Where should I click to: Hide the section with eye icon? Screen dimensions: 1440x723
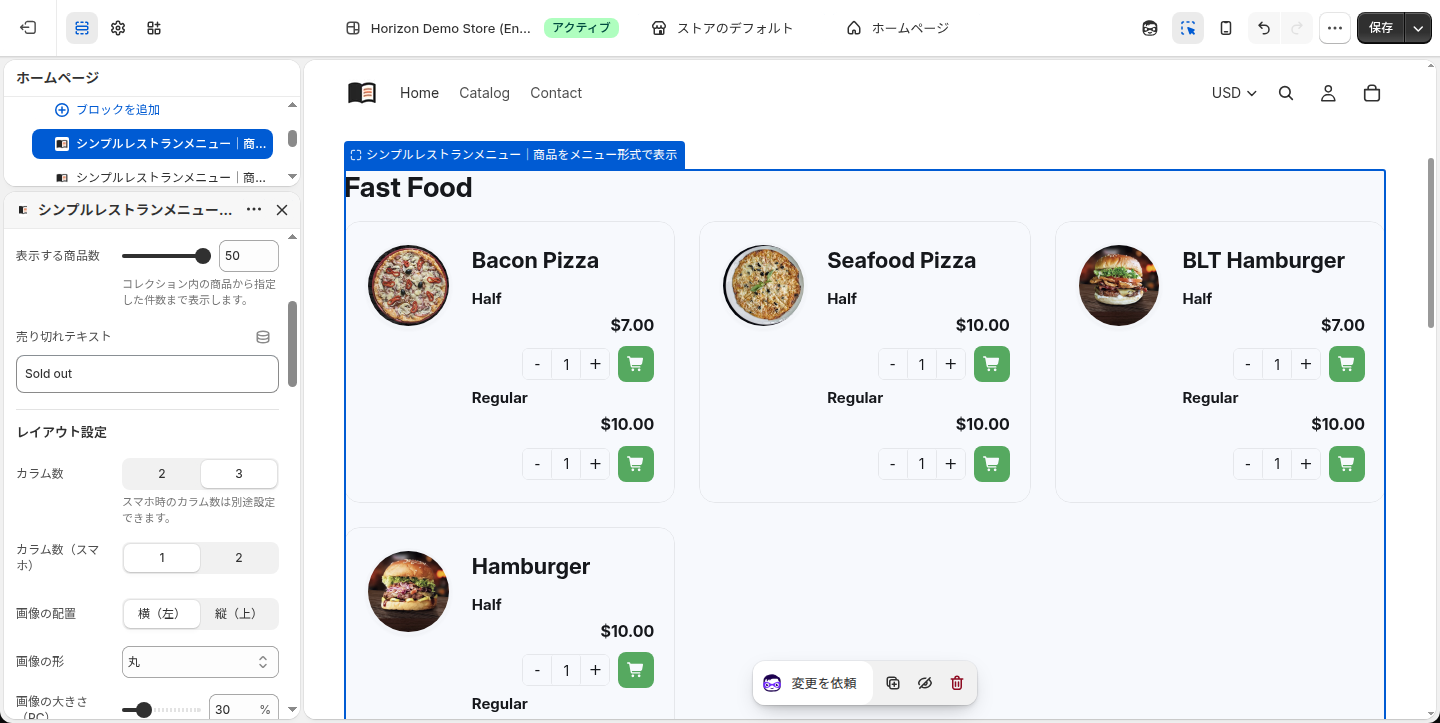point(925,683)
